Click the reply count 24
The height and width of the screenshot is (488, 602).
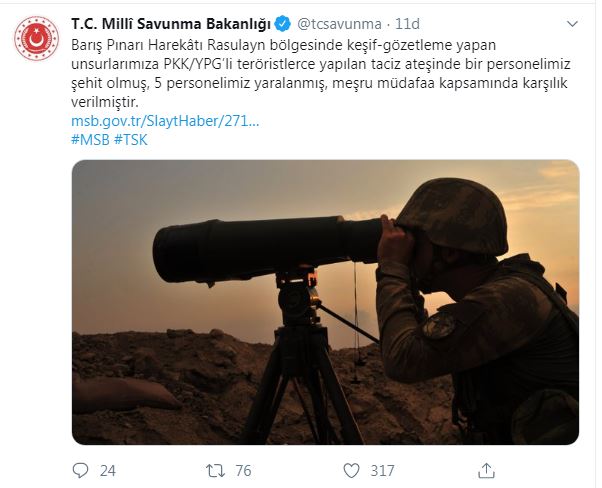tap(108, 471)
